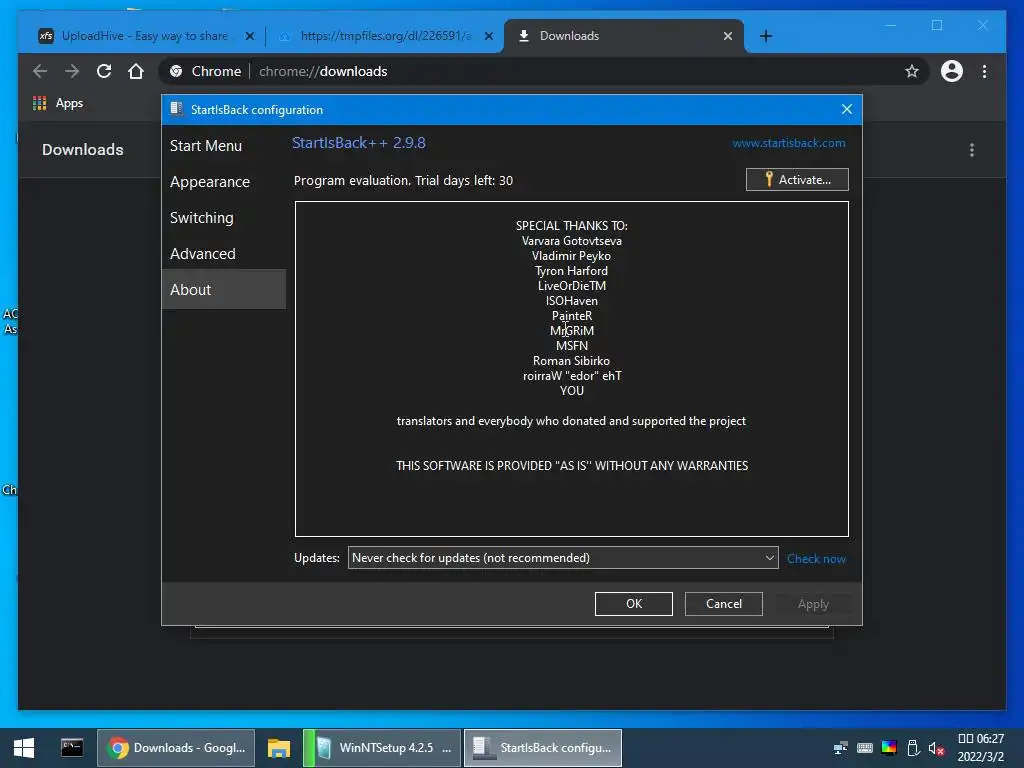The width and height of the screenshot is (1024, 768).
Task: Click the Varvara Gotovtseva credit line
Action: coord(571,241)
